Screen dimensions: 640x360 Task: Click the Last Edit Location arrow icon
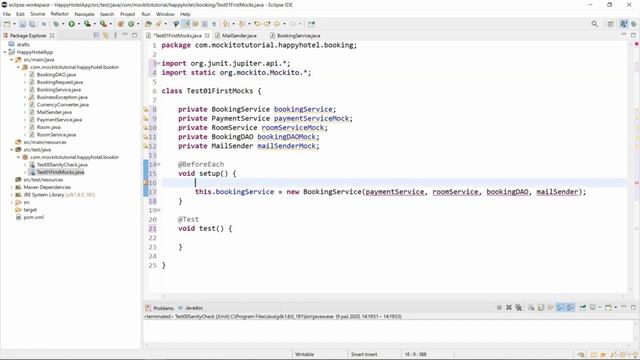[257, 24]
